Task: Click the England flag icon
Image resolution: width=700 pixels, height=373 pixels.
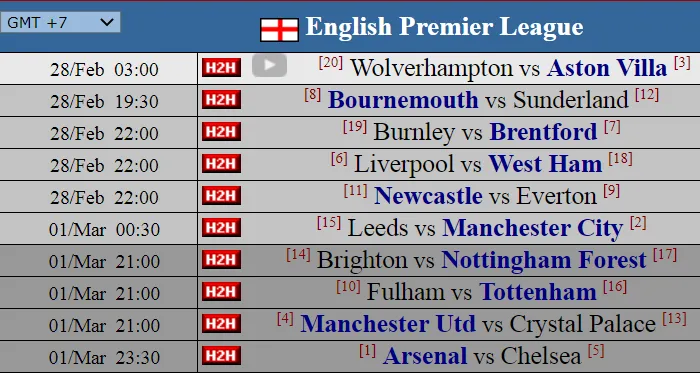Action: (x=279, y=30)
